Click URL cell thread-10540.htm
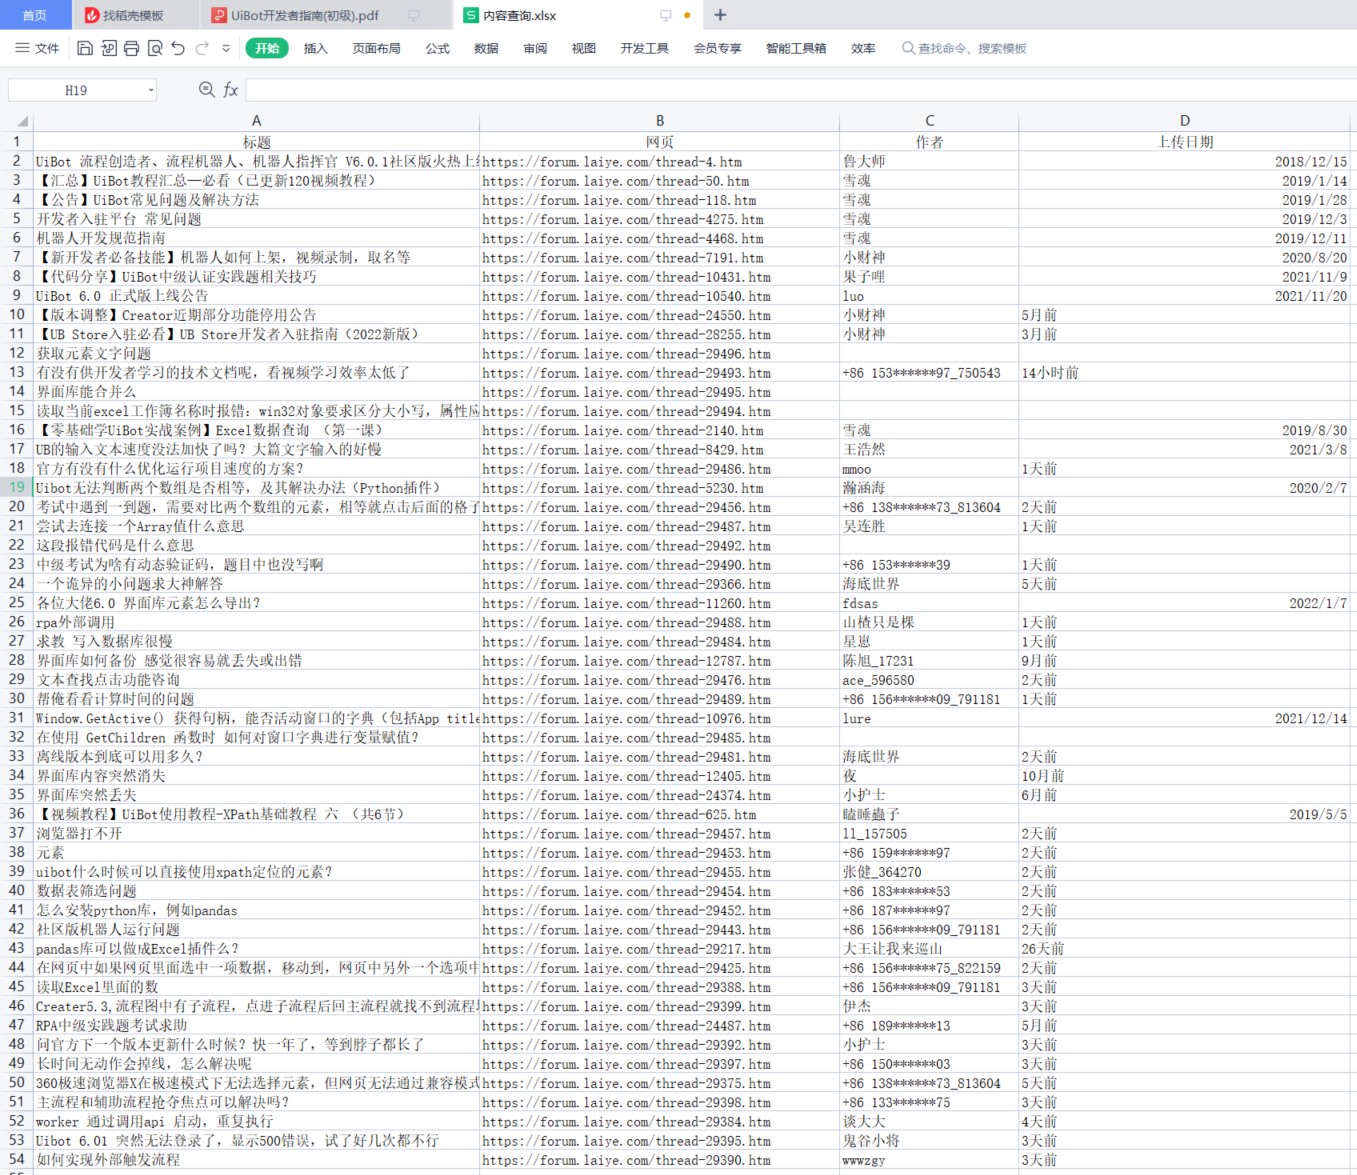The height and width of the screenshot is (1175, 1357). click(660, 296)
